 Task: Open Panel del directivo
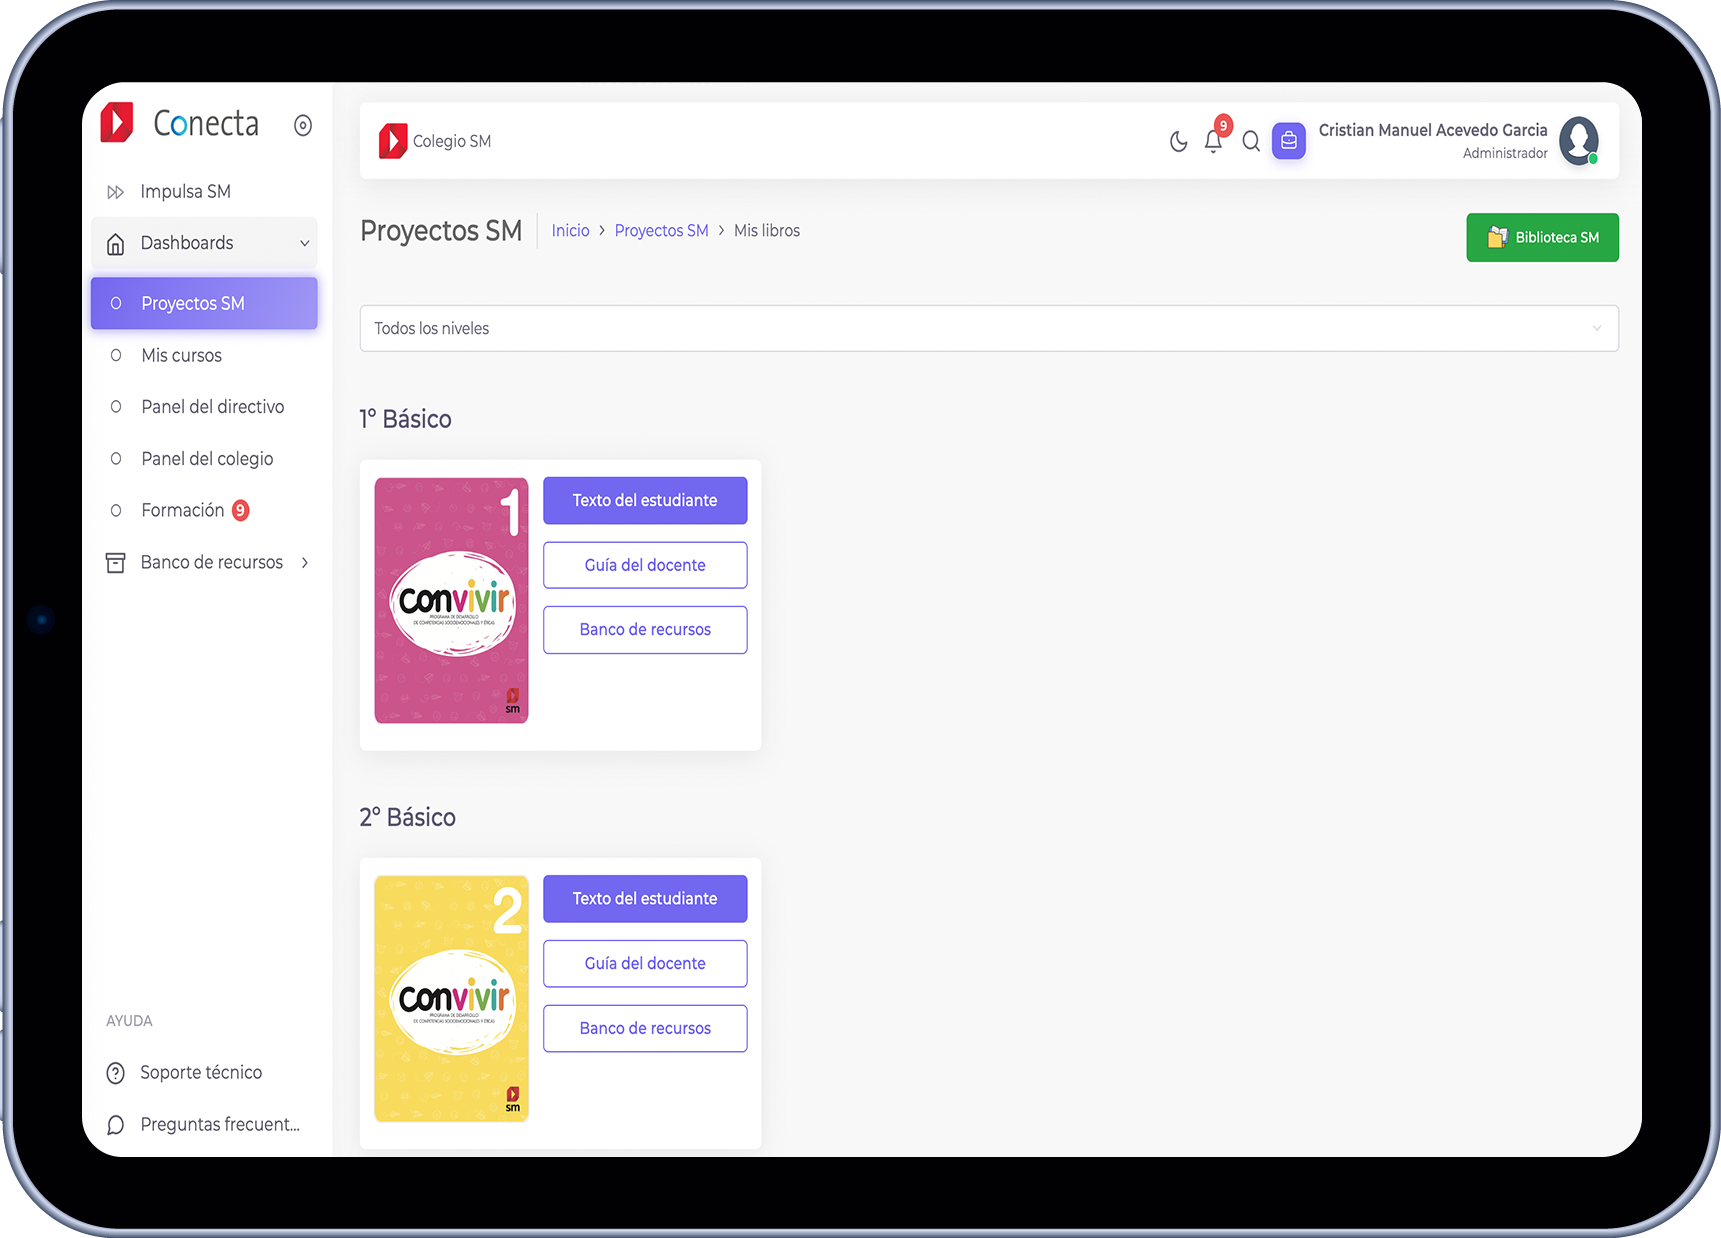click(204, 407)
